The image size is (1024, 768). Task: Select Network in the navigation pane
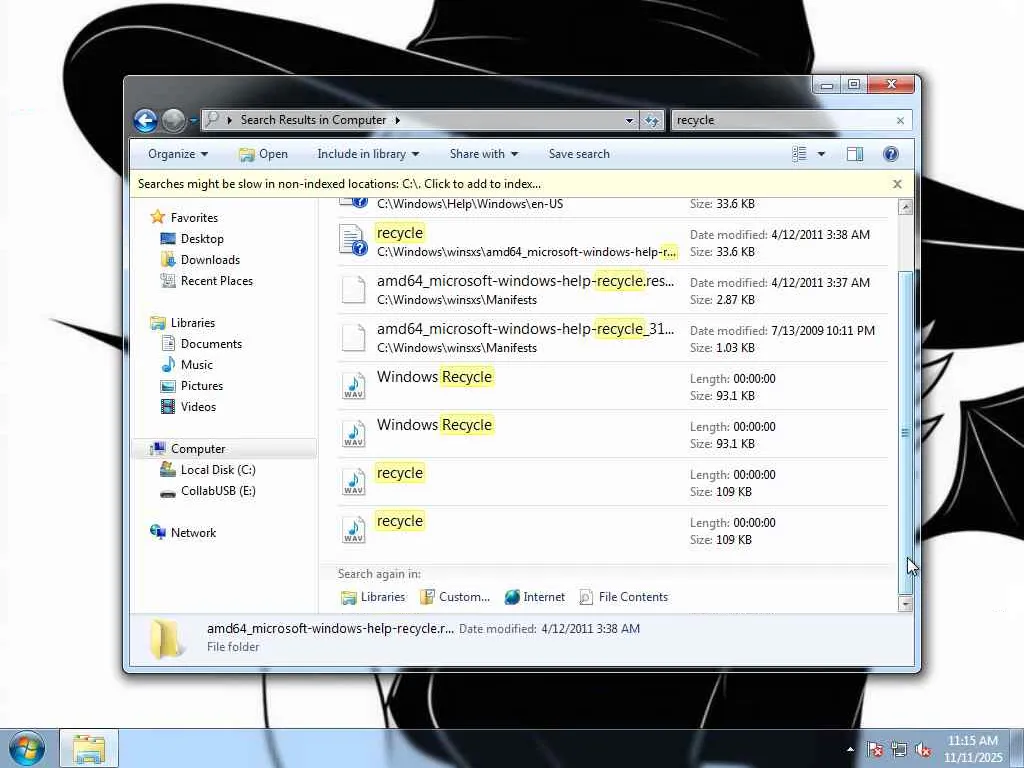coord(193,532)
